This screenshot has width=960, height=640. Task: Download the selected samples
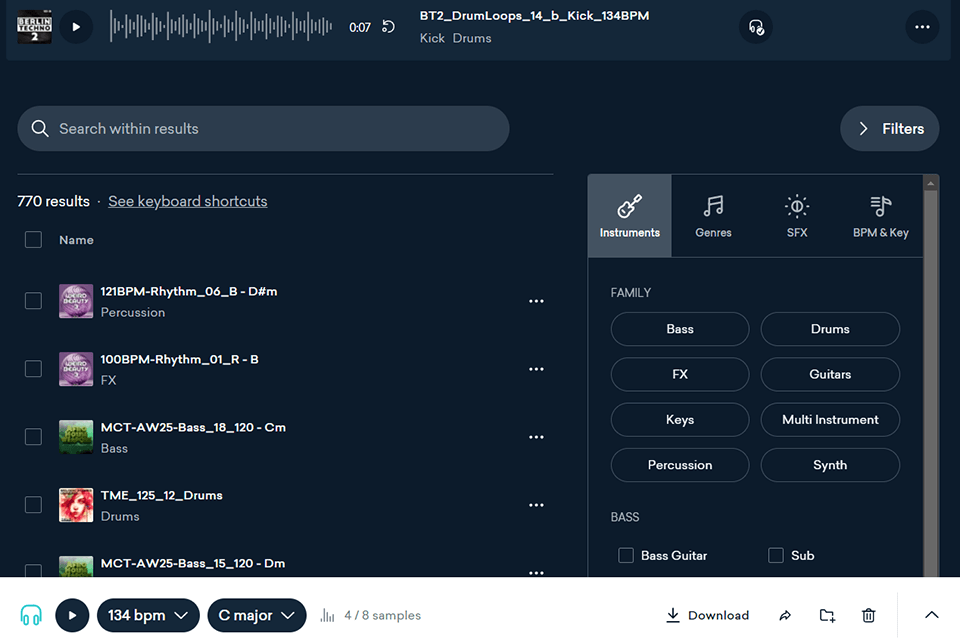point(708,615)
